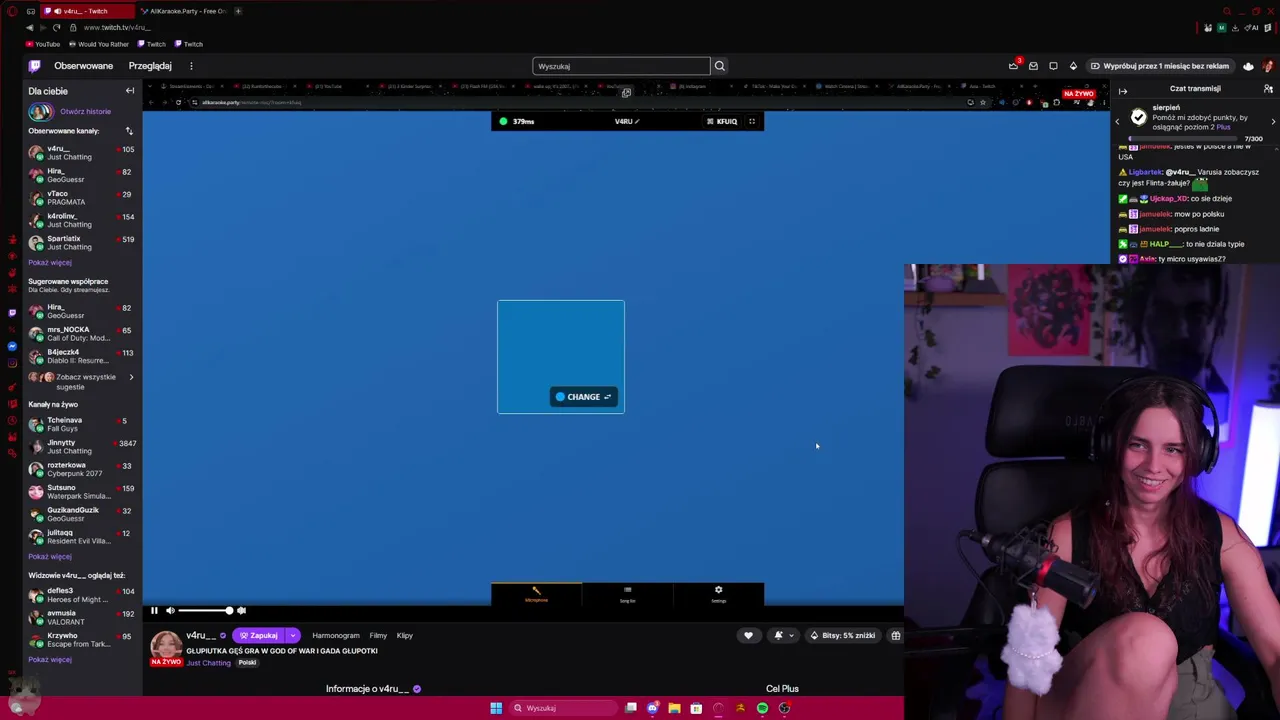Viewport: 1280px width, 720px height.
Task: Open the Klipy tab
Action: point(405,635)
